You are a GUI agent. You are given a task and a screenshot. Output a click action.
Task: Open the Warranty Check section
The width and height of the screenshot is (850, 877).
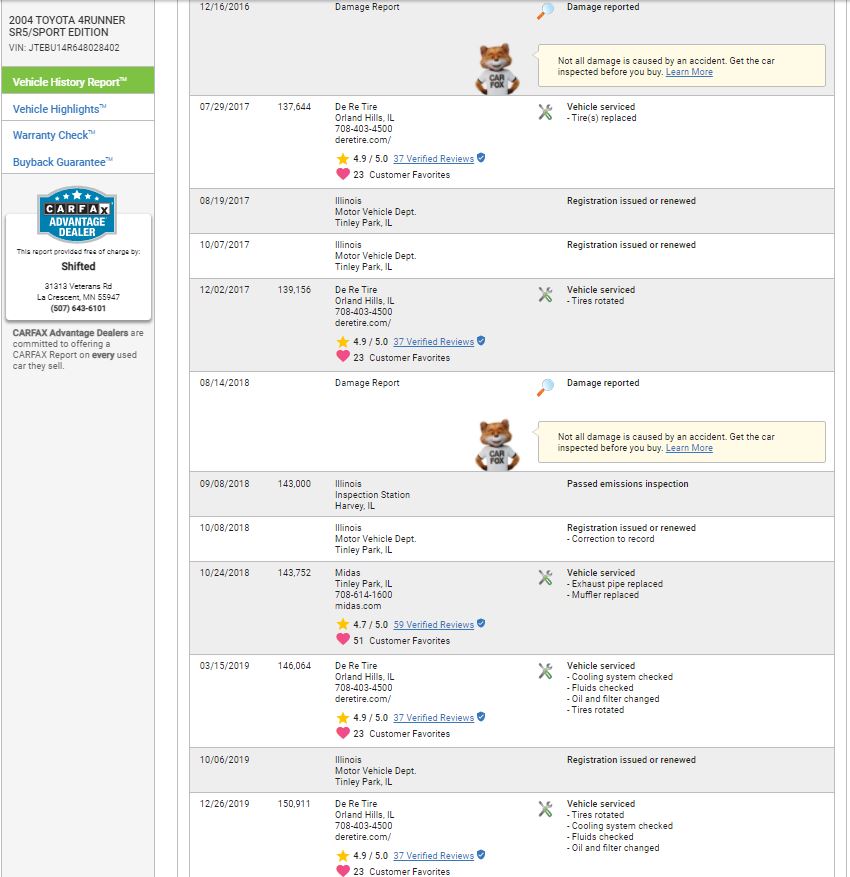pyautogui.click(x=54, y=135)
